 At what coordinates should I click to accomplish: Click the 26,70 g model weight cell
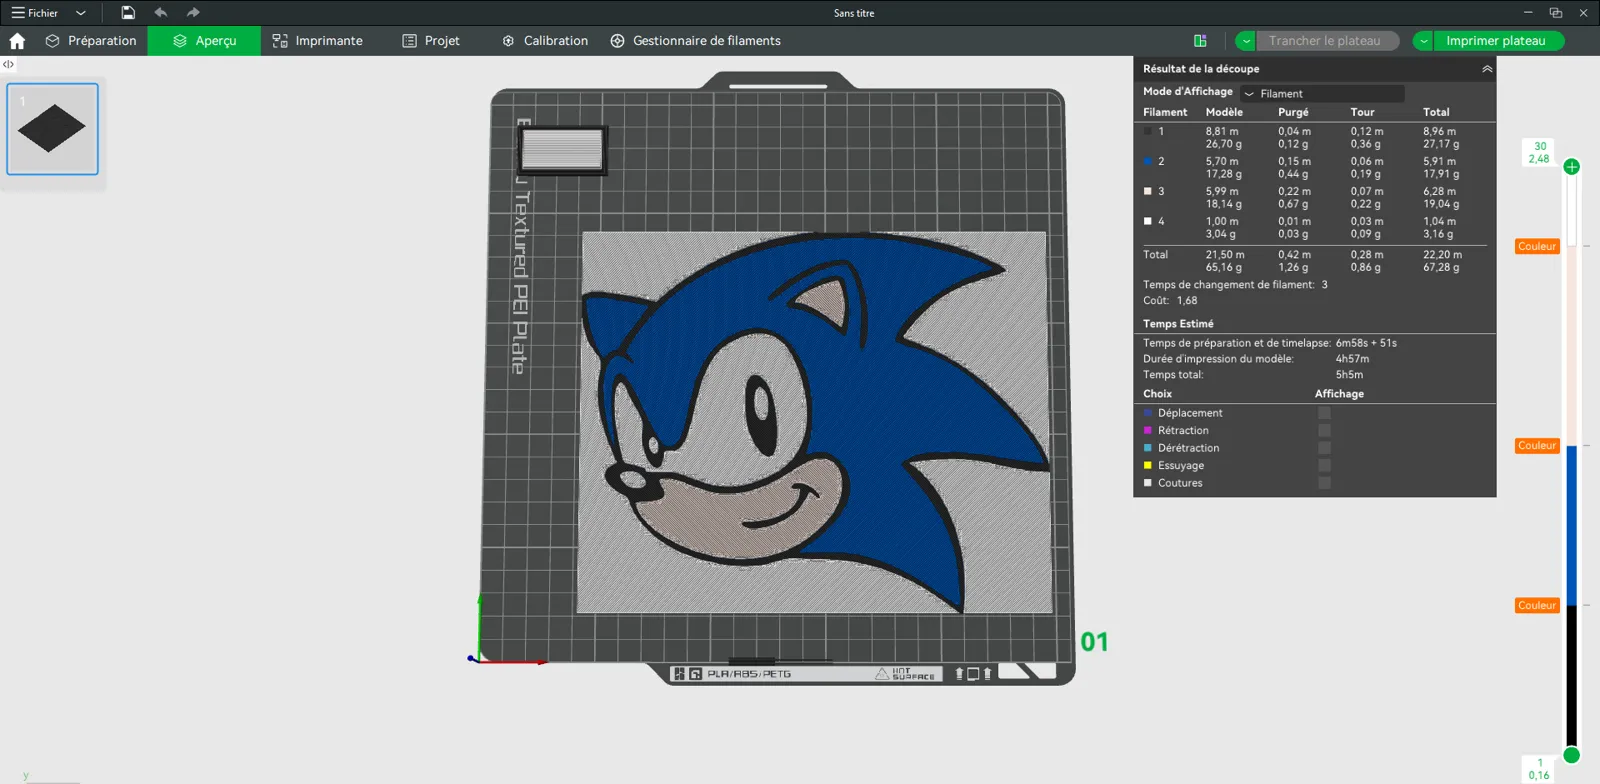[1224, 144]
